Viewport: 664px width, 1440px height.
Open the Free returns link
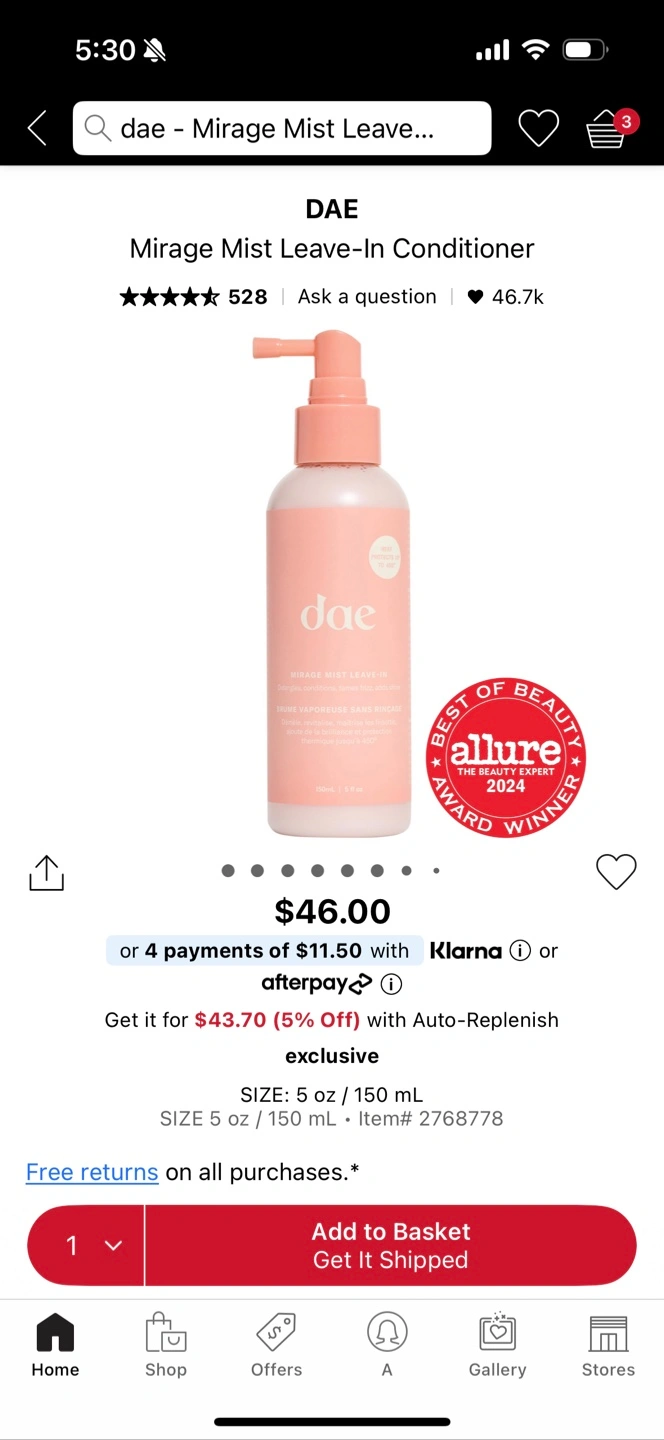click(x=92, y=1172)
